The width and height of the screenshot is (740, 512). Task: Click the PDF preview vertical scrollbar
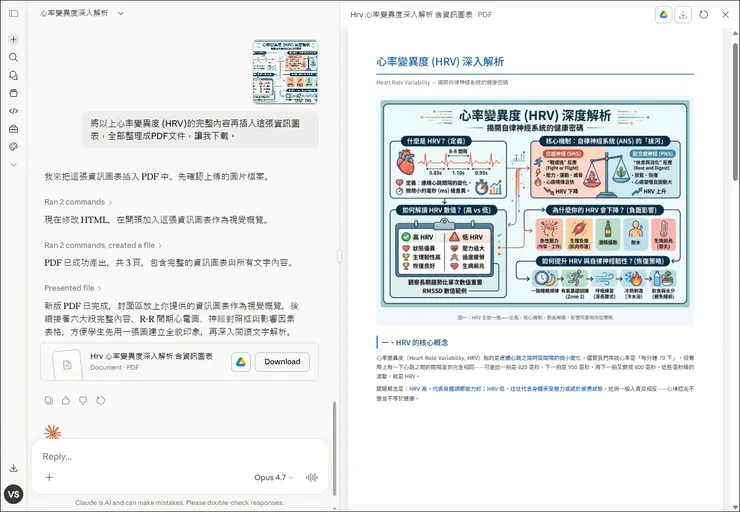pyautogui.click(x=735, y=111)
